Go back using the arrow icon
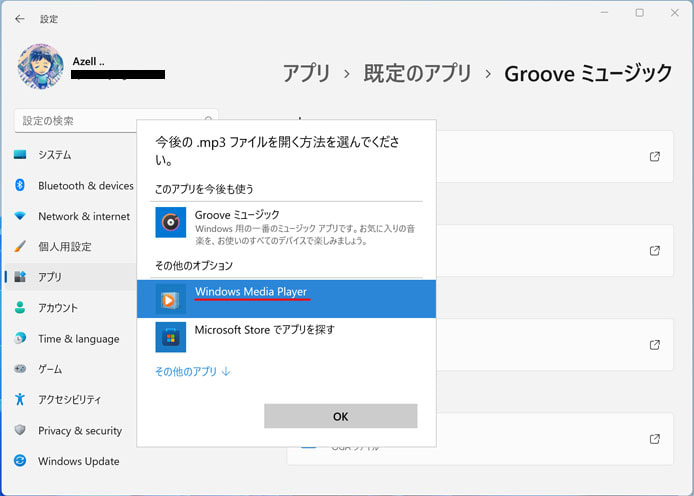Screen dimensions: 694x496 19,19
